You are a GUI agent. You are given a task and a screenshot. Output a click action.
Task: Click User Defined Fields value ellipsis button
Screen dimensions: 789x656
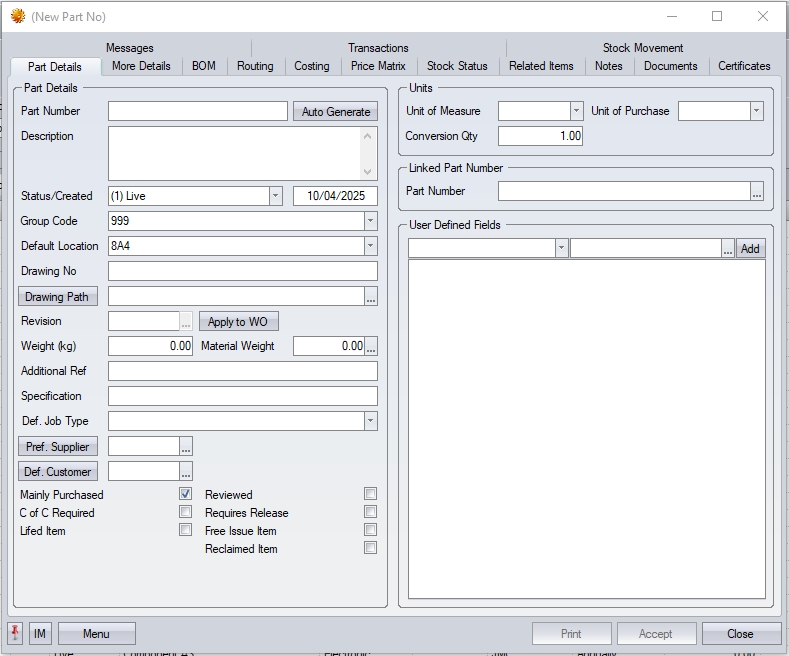click(x=728, y=248)
